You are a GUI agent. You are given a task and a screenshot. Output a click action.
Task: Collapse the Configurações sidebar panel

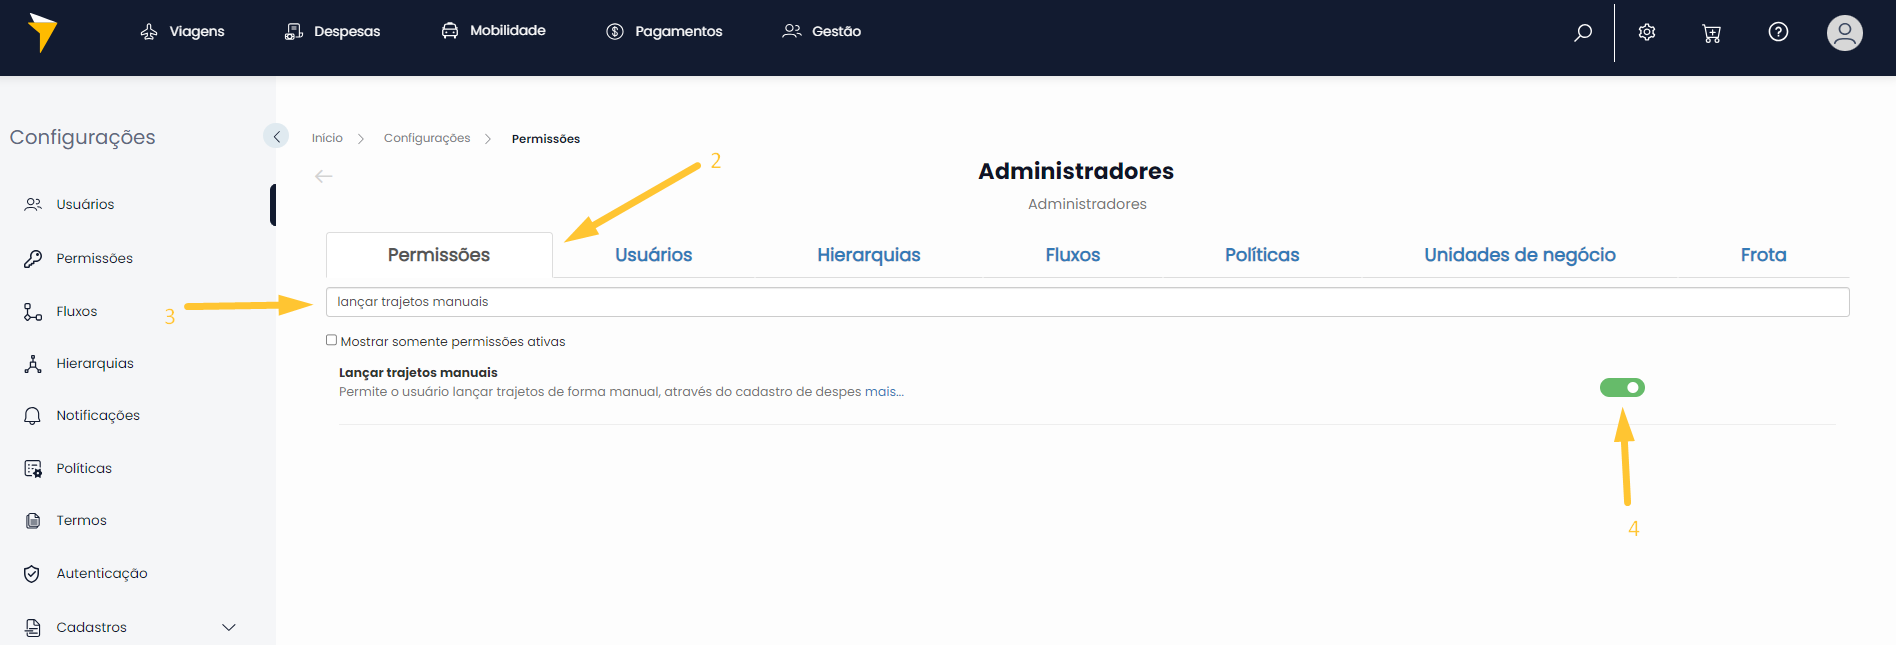276,136
